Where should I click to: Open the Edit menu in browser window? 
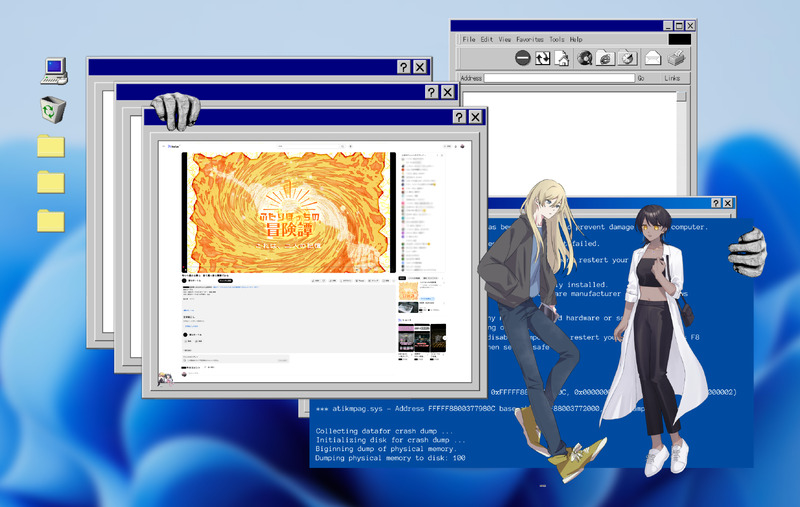[x=487, y=39]
